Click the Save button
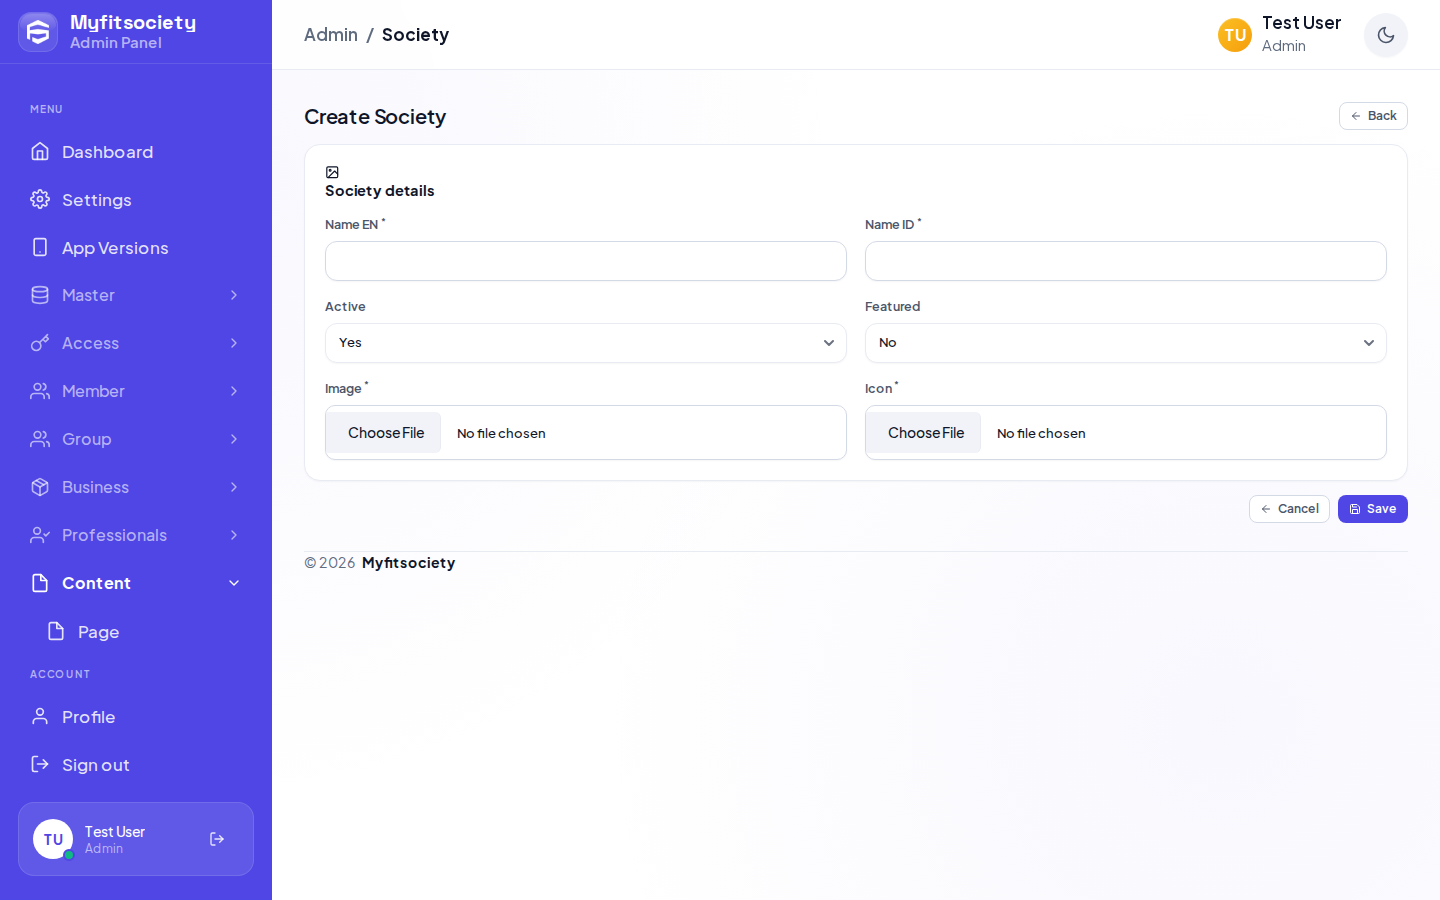1440x900 pixels. 1373,509
